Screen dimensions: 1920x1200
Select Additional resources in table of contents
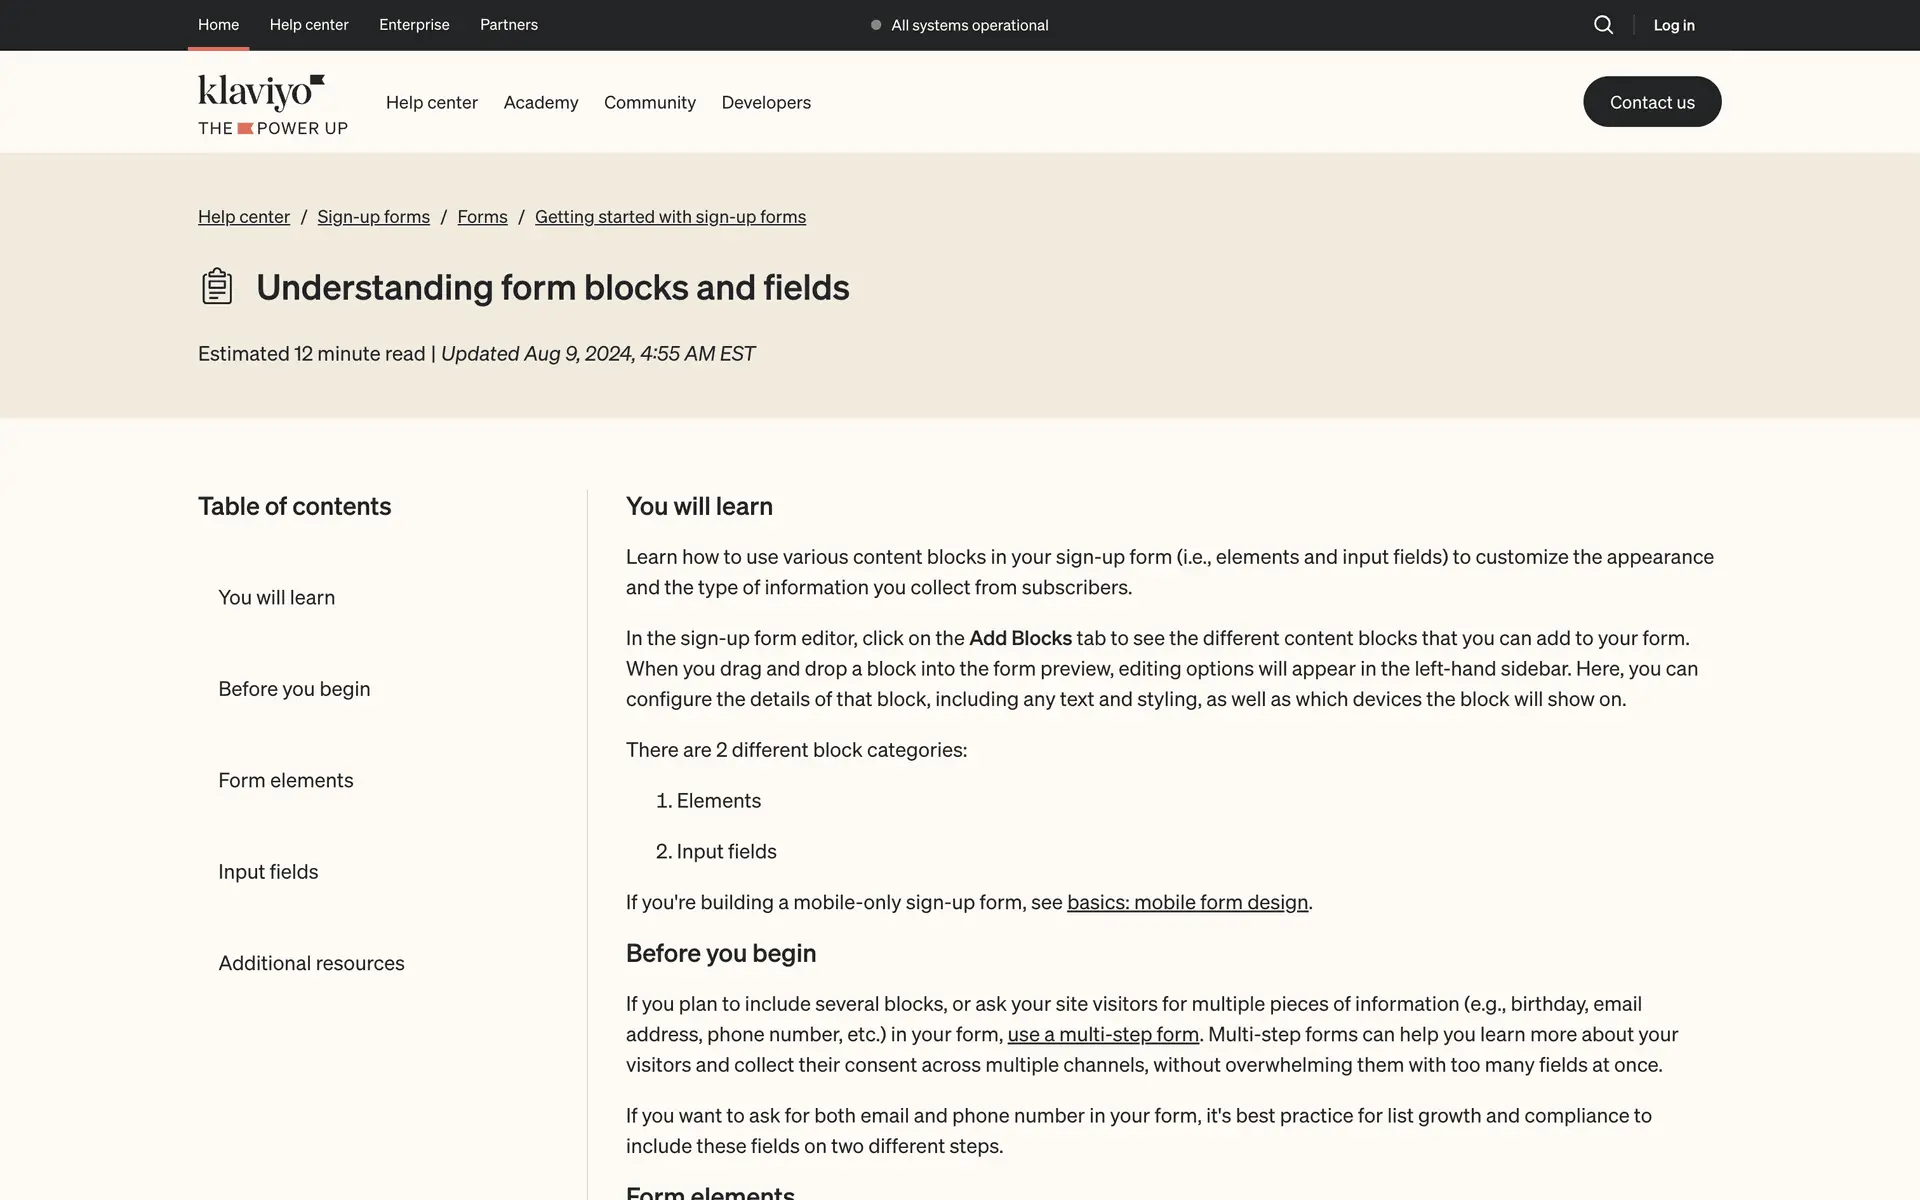311,963
